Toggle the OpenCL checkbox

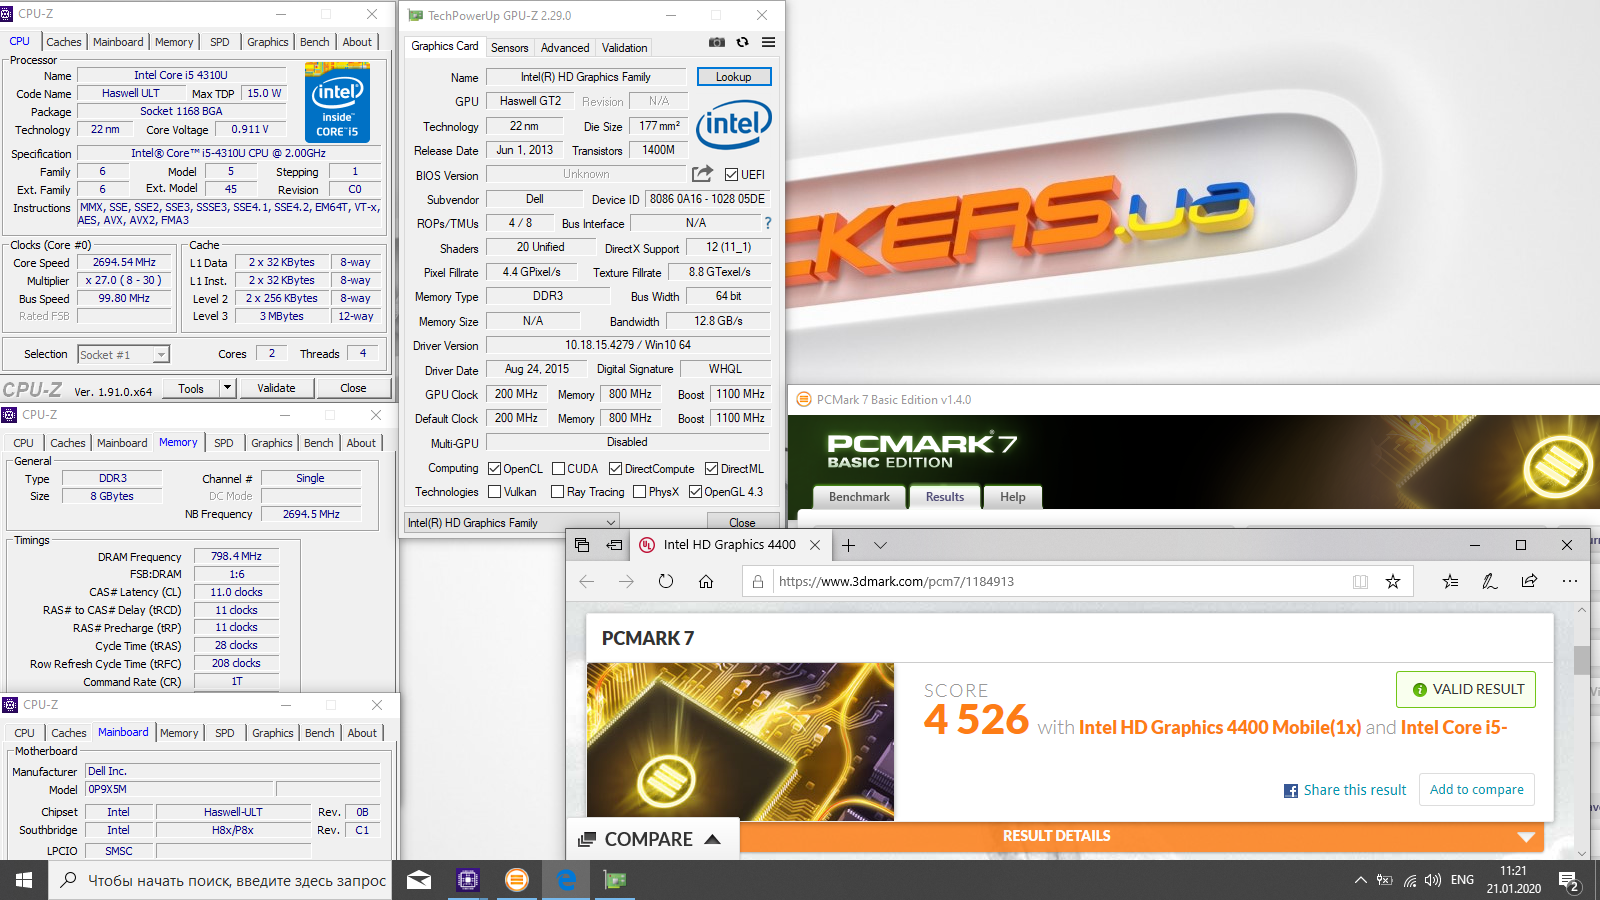tap(494, 468)
